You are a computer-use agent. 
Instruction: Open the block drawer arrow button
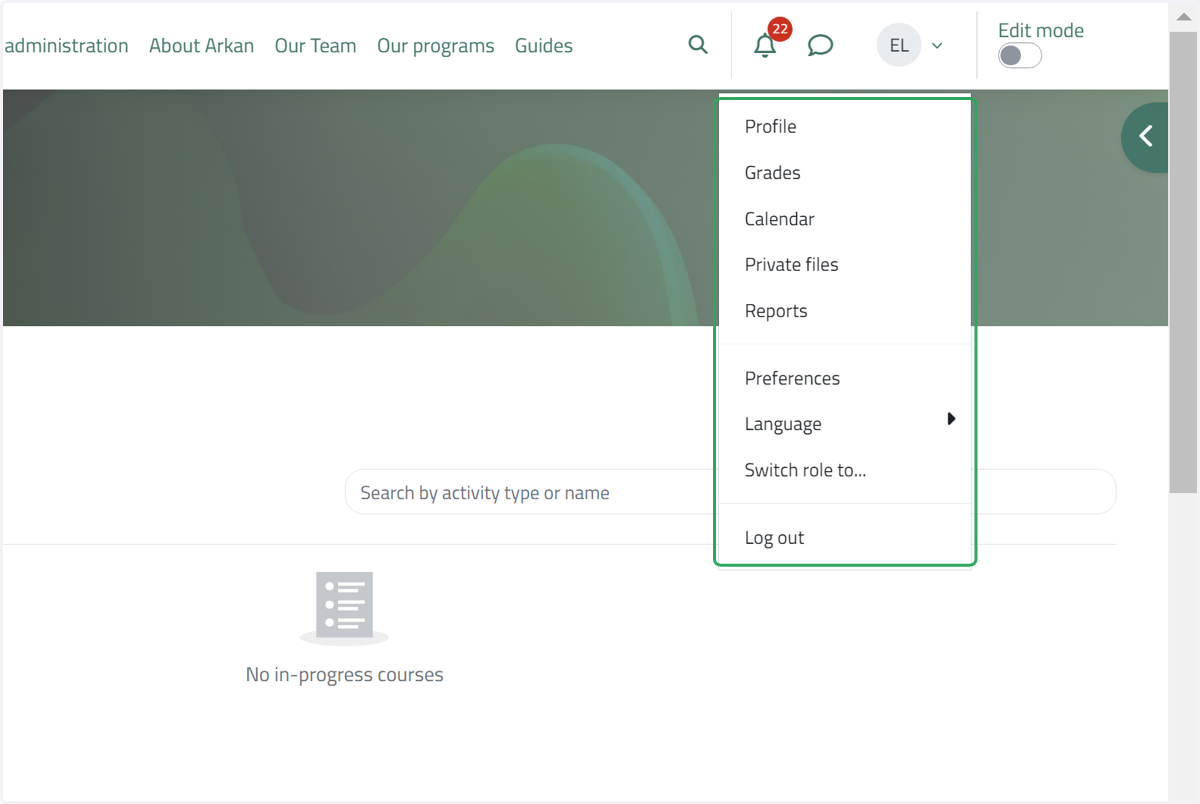coord(1146,137)
